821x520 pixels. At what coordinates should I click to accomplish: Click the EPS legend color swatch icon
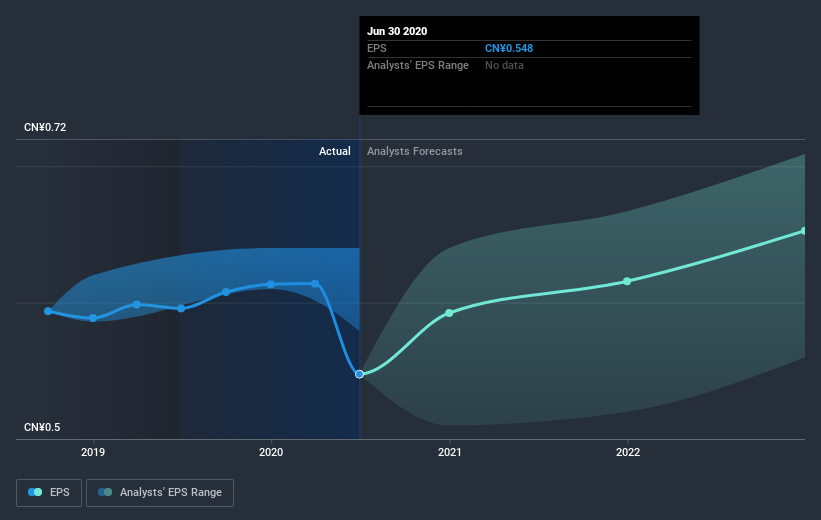pos(35,492)
